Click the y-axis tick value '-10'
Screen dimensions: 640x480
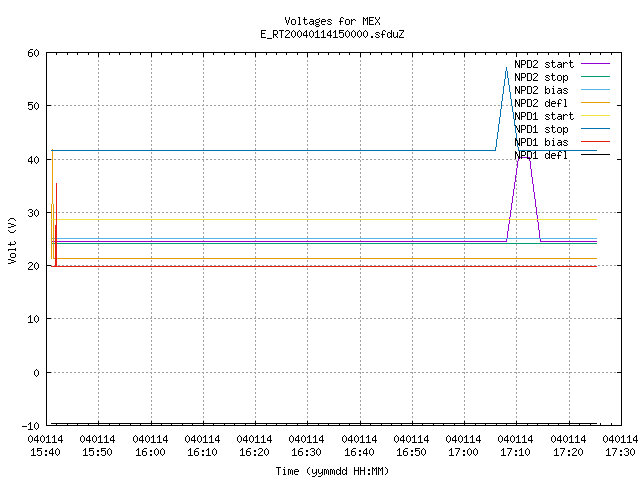coord(31,426)
